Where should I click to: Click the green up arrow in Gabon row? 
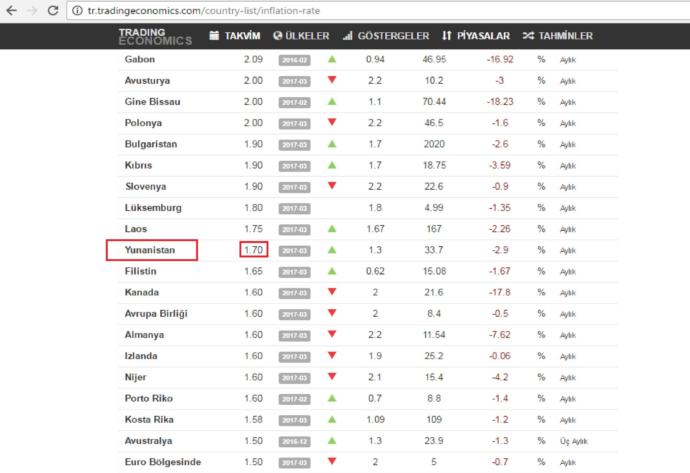point(332,59)
